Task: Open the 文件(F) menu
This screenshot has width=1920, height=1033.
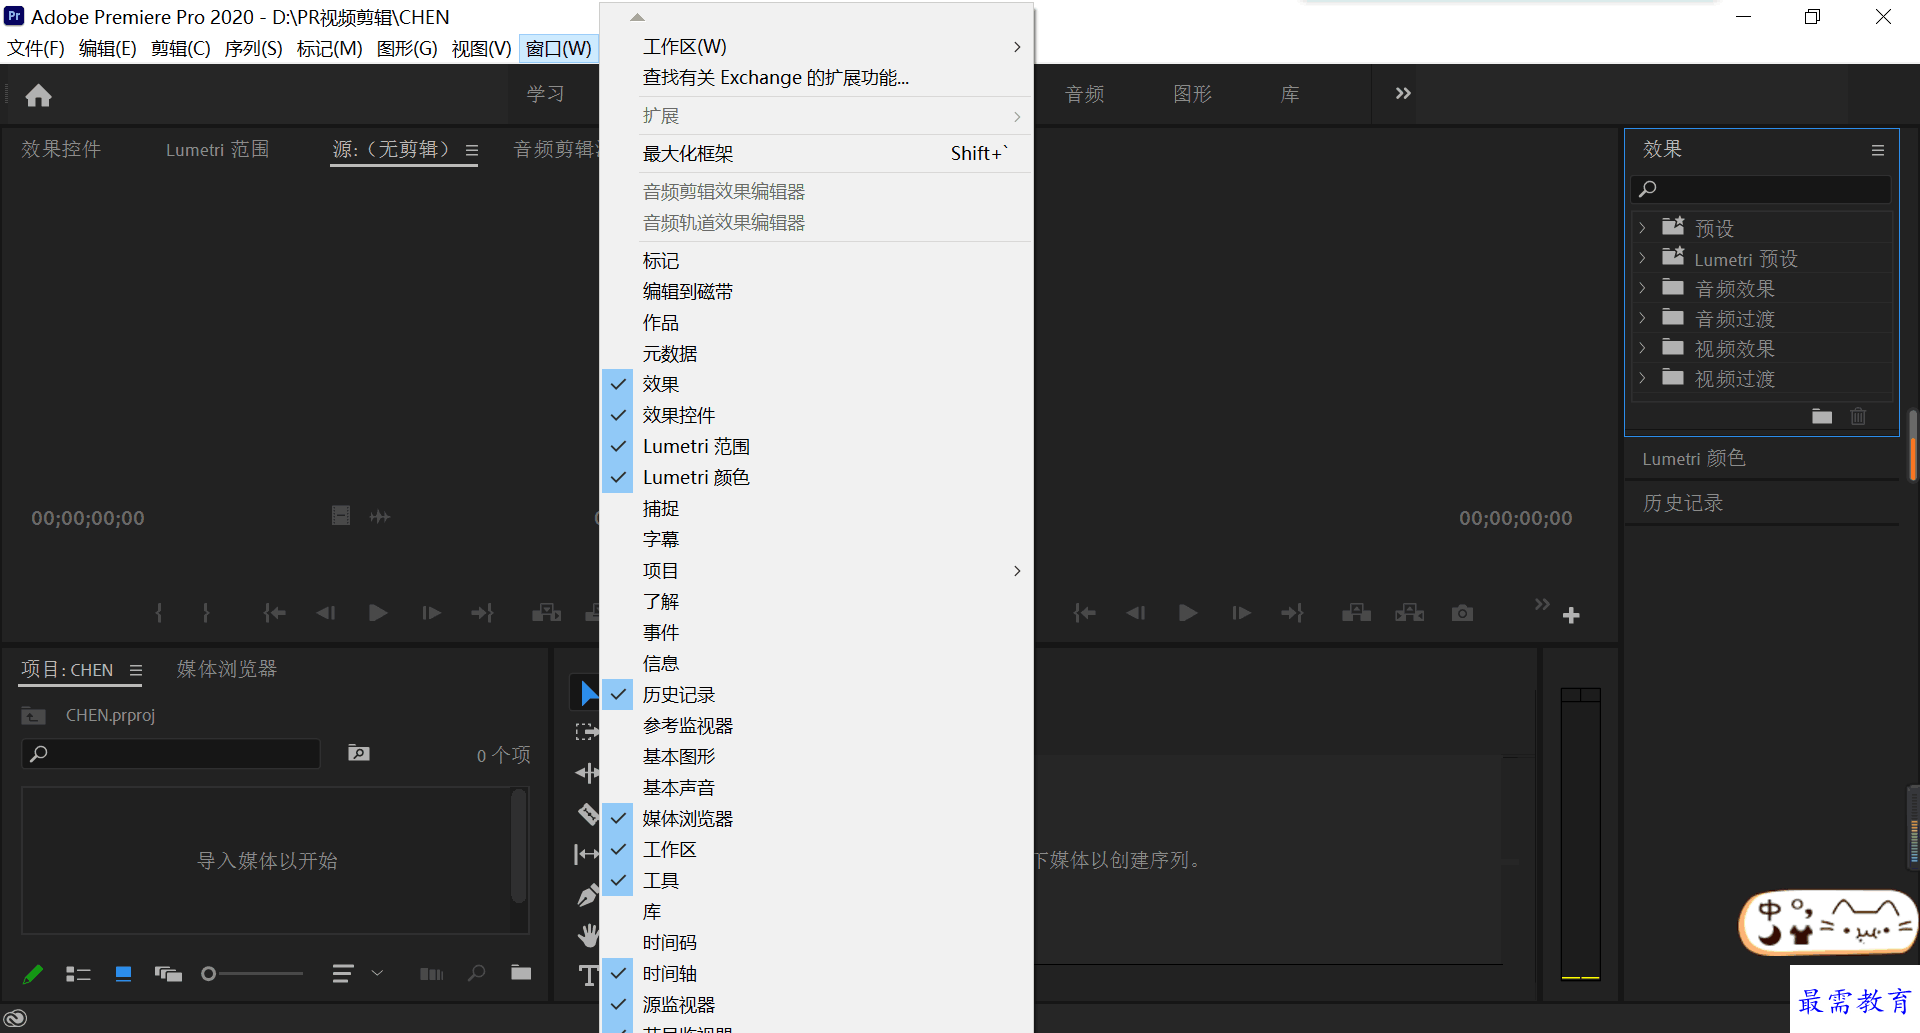Action: point(36,48)
